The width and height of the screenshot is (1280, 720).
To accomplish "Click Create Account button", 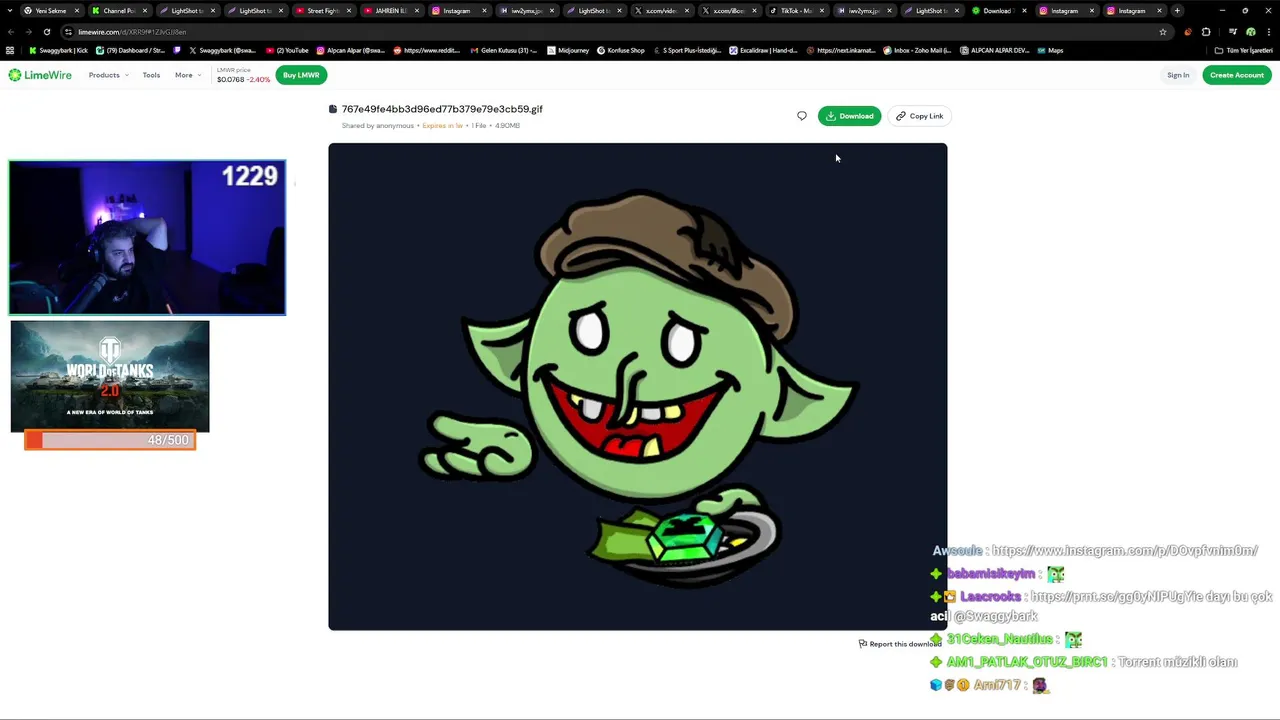I will point(1237,75).
